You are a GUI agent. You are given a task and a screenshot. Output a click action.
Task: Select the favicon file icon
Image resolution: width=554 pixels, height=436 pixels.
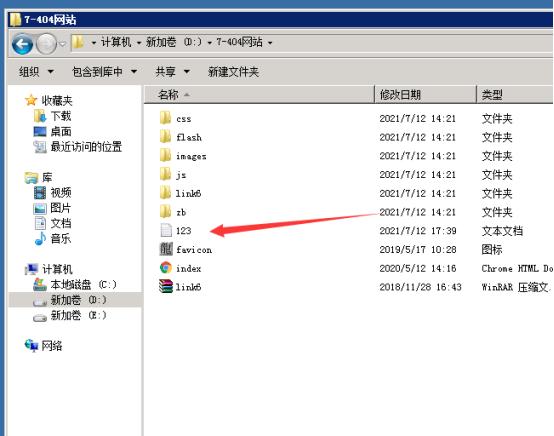[166, 249]
